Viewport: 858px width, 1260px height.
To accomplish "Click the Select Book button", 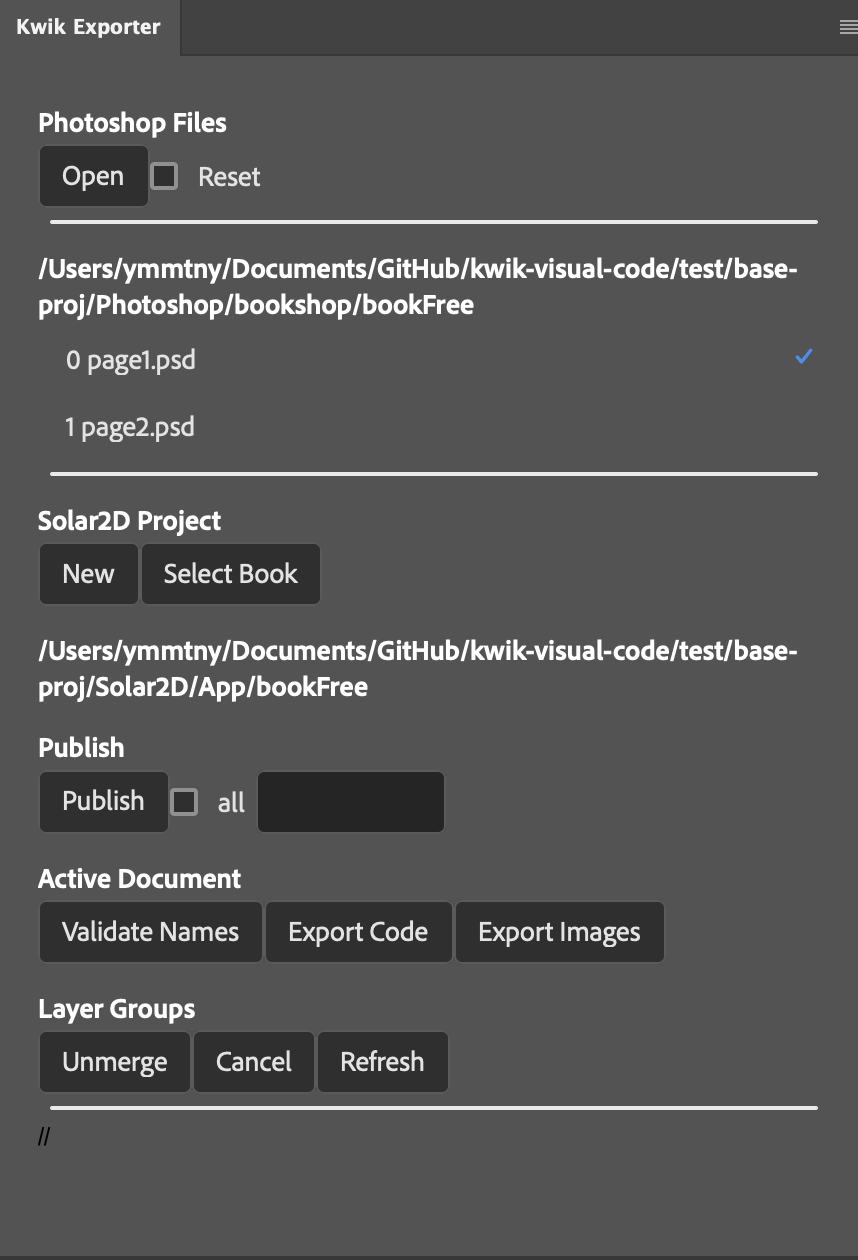I will coord(231,574).
